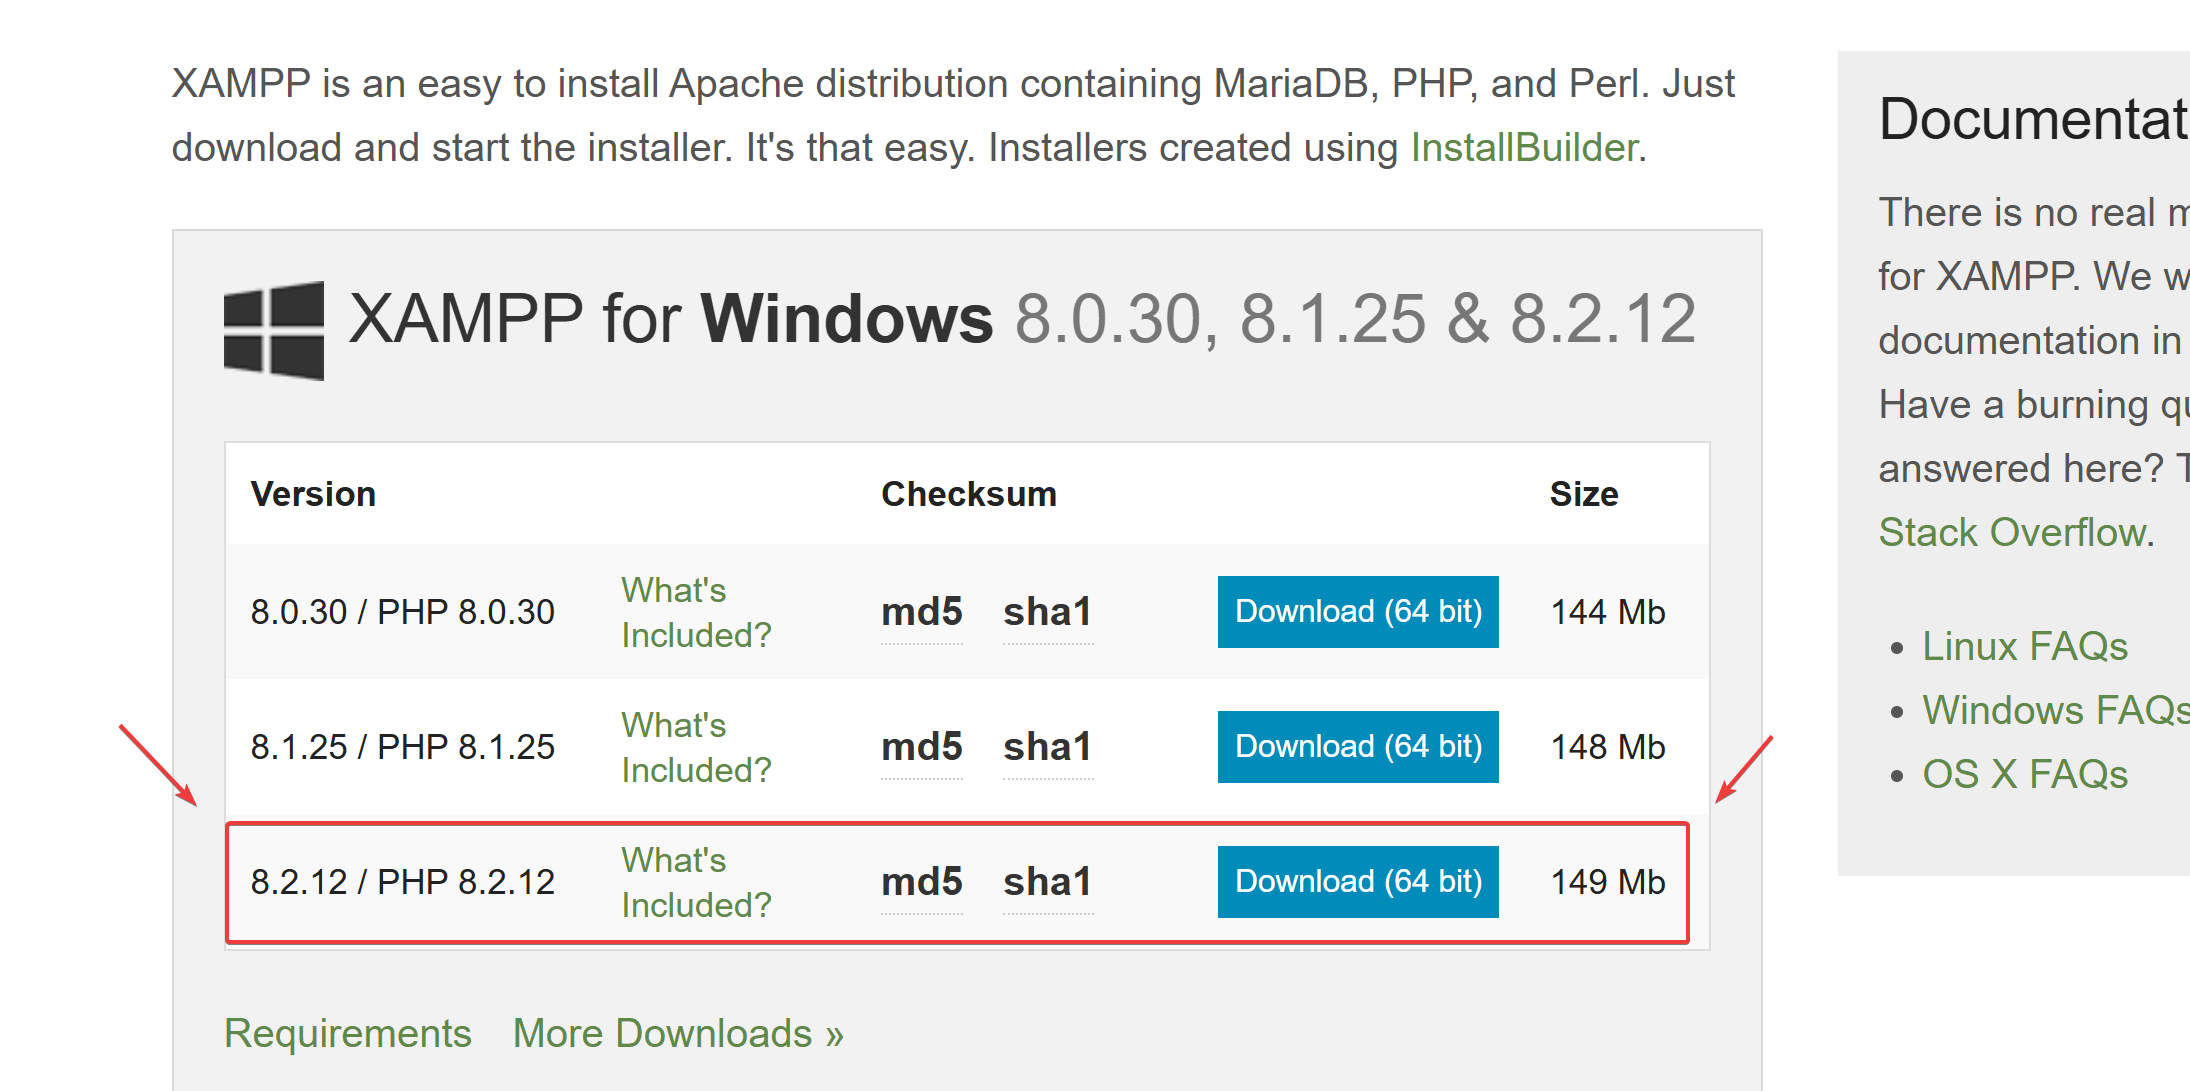The image size is (2190, 1091).
Task: Show md5 checksum for version 8.1.25
Action: tap(921, 747)
